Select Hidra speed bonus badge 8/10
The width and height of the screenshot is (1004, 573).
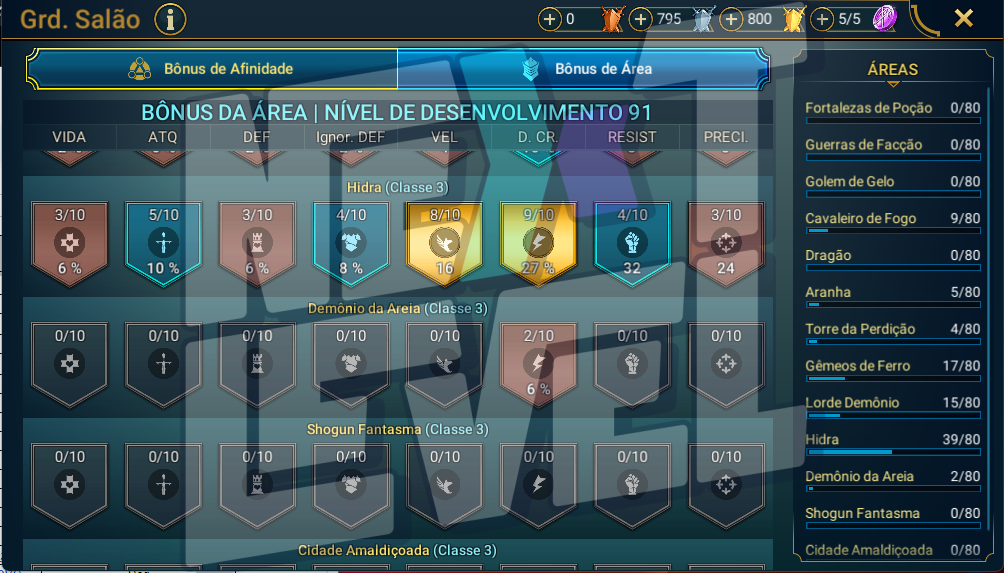(445, 243)
